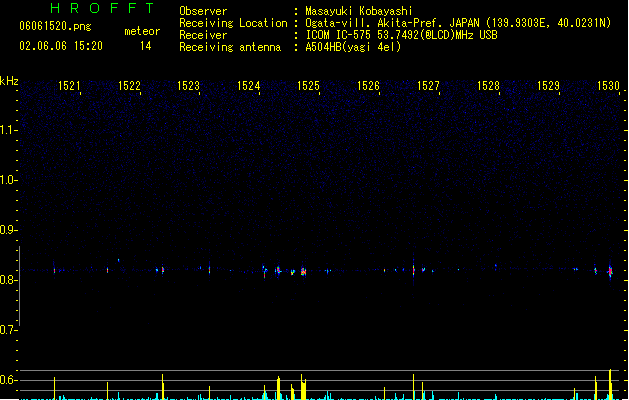Click the 0.7 kHz frequency label
Image resolution: width=629 pixels, height=400 pixels.
pyautogui.click(x=8, y=330)
